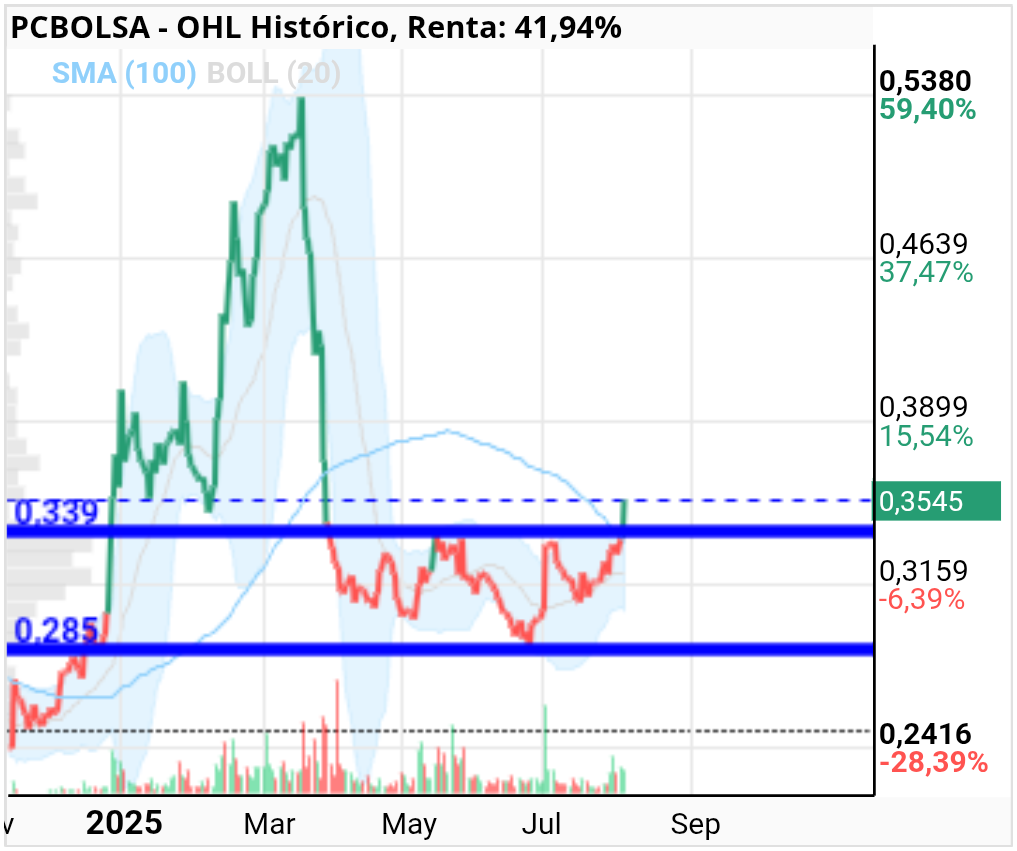Click the 0,2416 low price label
The height and width of the screenshot is (851, 1017).
925,734
